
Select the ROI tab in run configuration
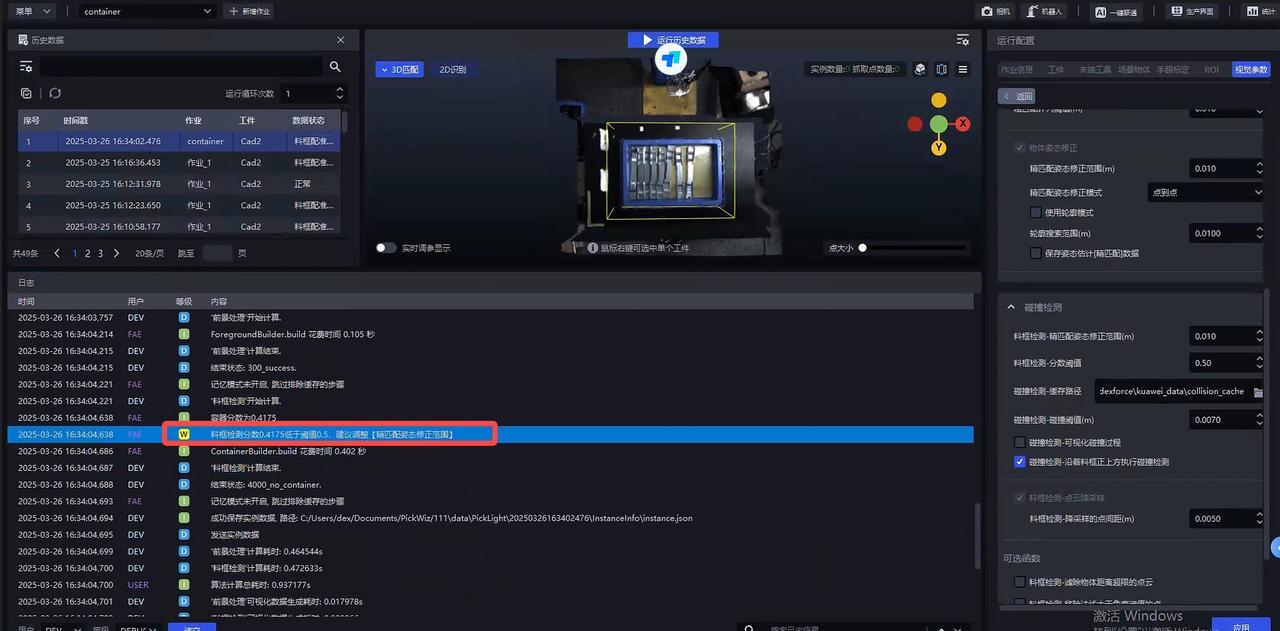tap(1211, 70)
